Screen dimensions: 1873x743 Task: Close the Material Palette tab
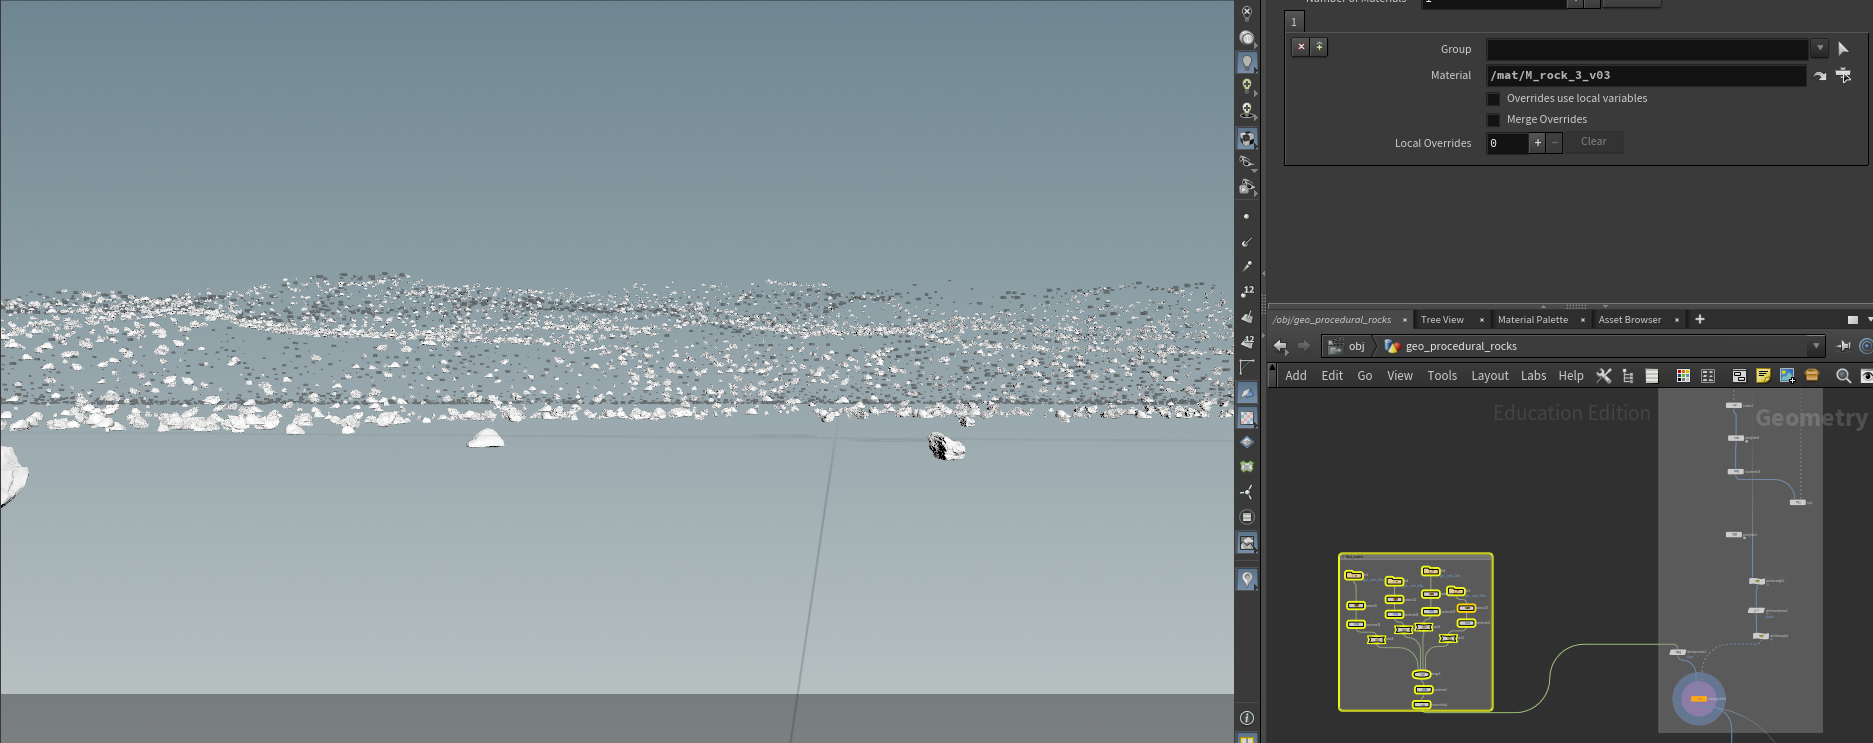pyautogui.click(x=1583, y=320)
